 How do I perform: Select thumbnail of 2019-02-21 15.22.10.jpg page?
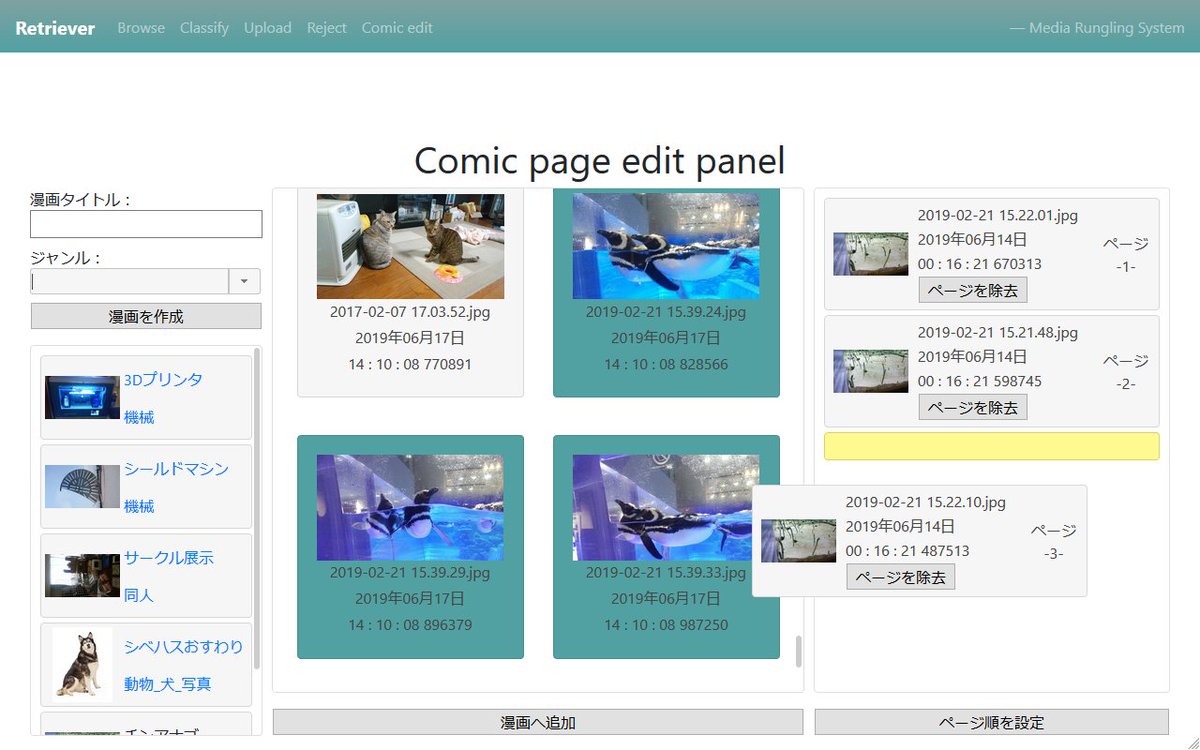(799, 541)
